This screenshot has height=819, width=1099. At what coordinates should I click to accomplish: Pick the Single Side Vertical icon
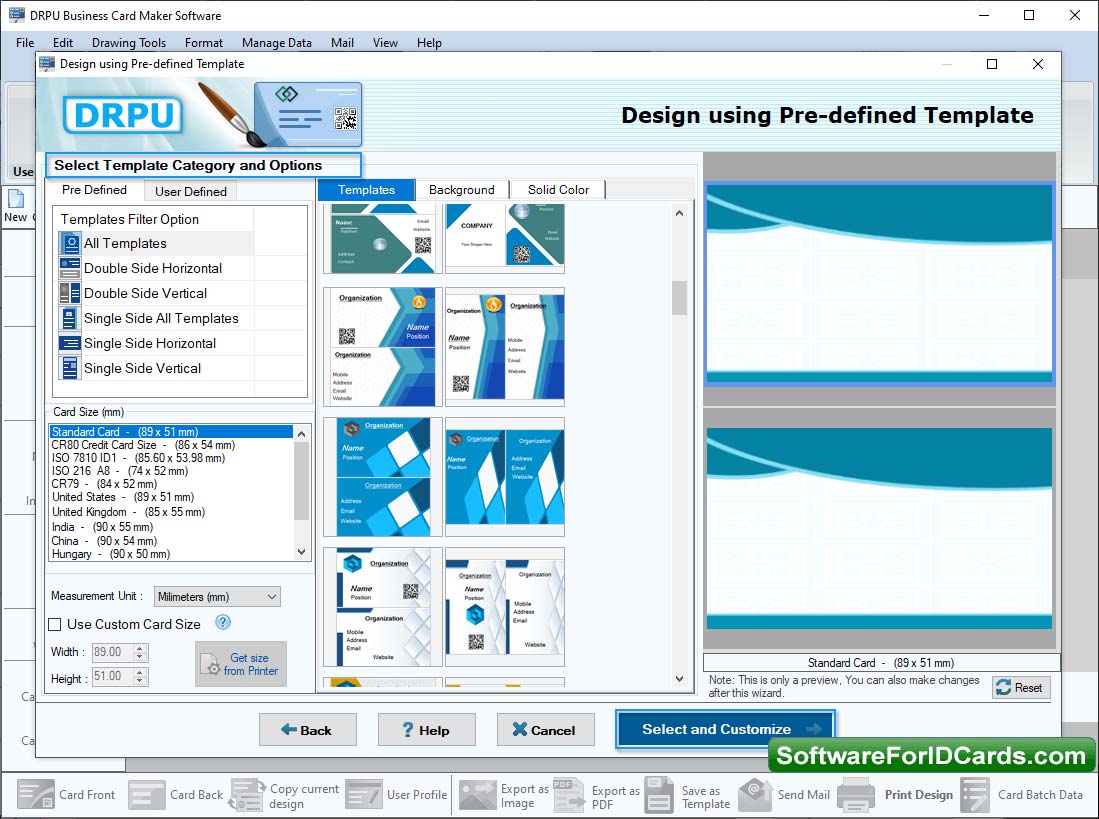(69, 368)
